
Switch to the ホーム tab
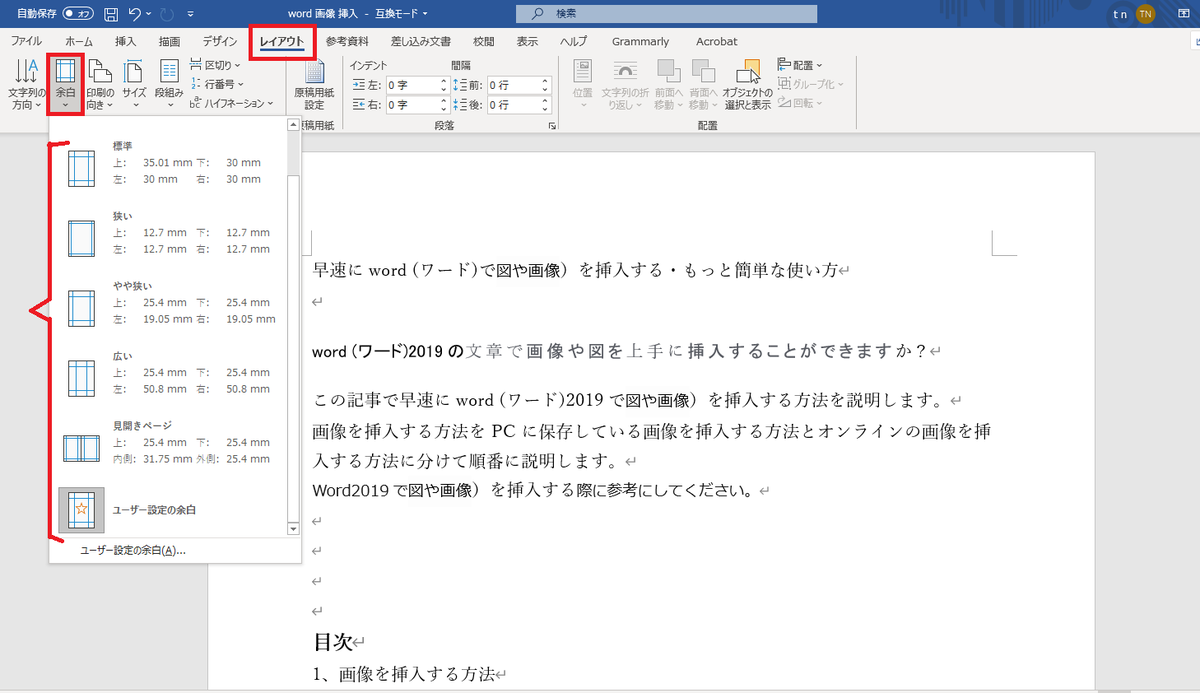[79, 42]
